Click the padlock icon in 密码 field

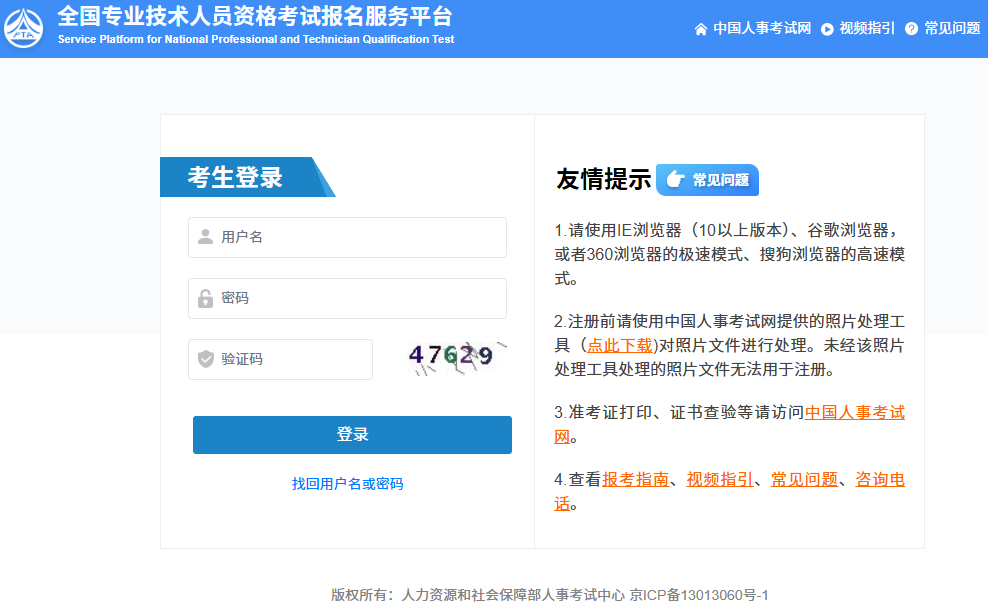205,298
